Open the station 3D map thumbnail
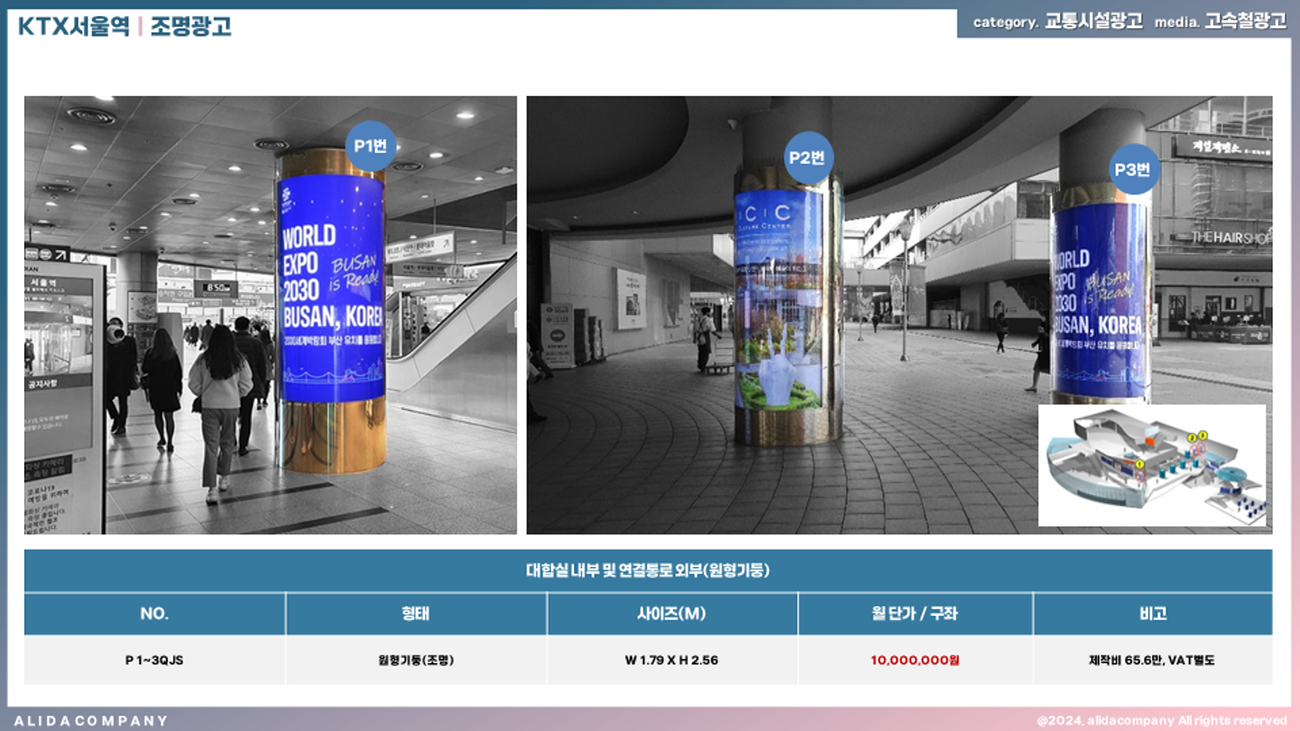Image resolution: width=1300 pixels, height=731 pixels. 1152,465
